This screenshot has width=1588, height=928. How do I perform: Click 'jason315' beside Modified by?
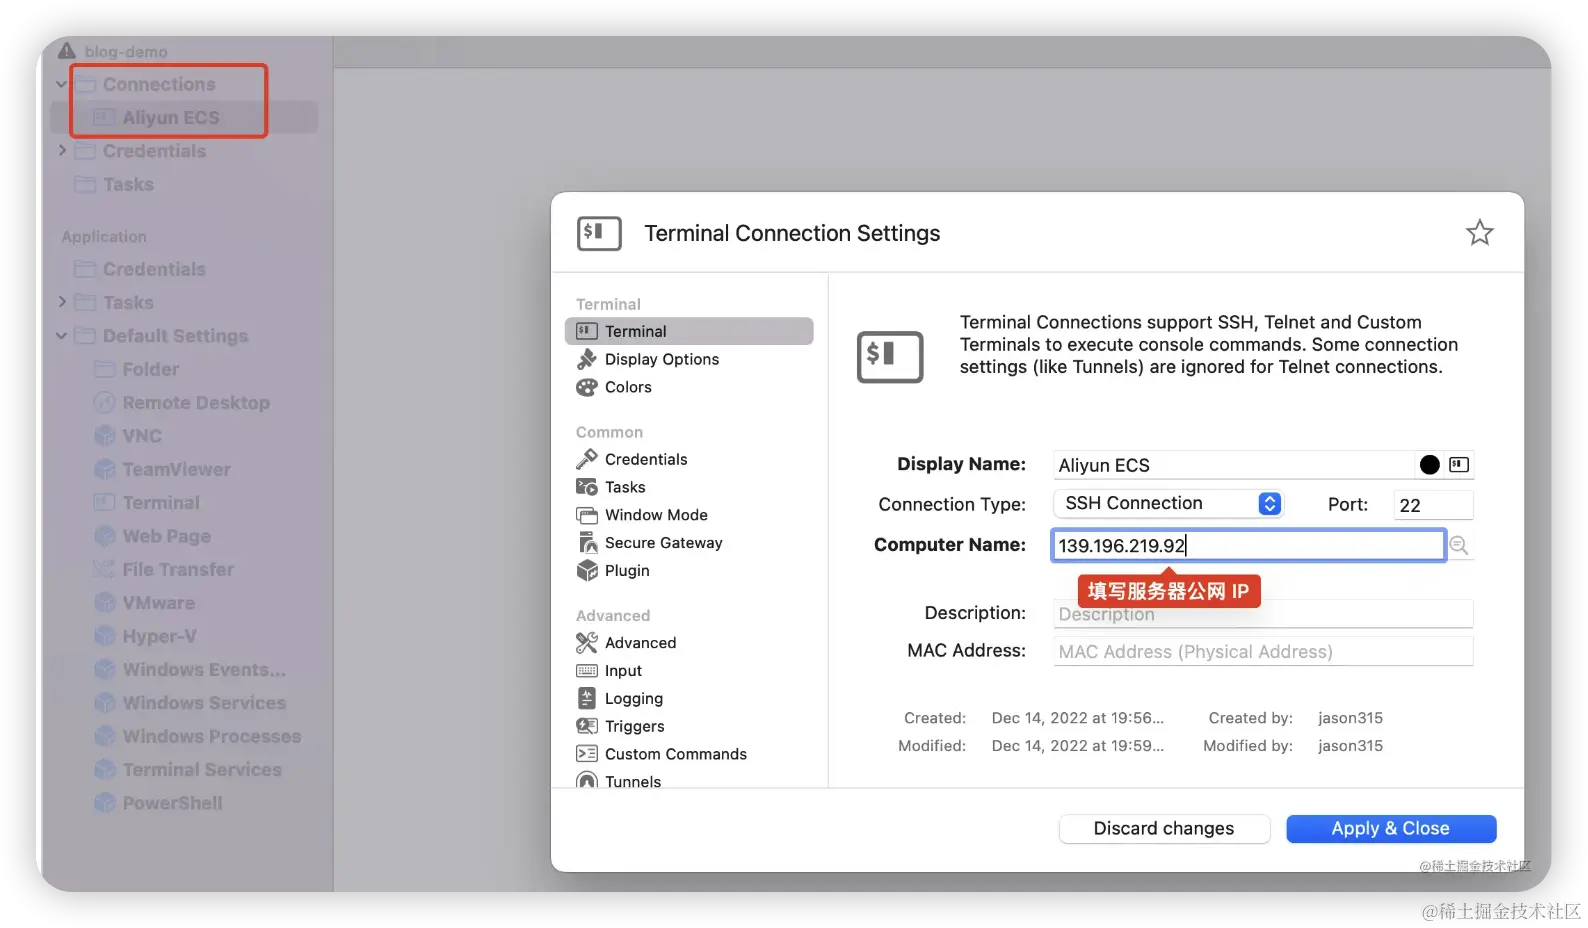[1350, 746]
